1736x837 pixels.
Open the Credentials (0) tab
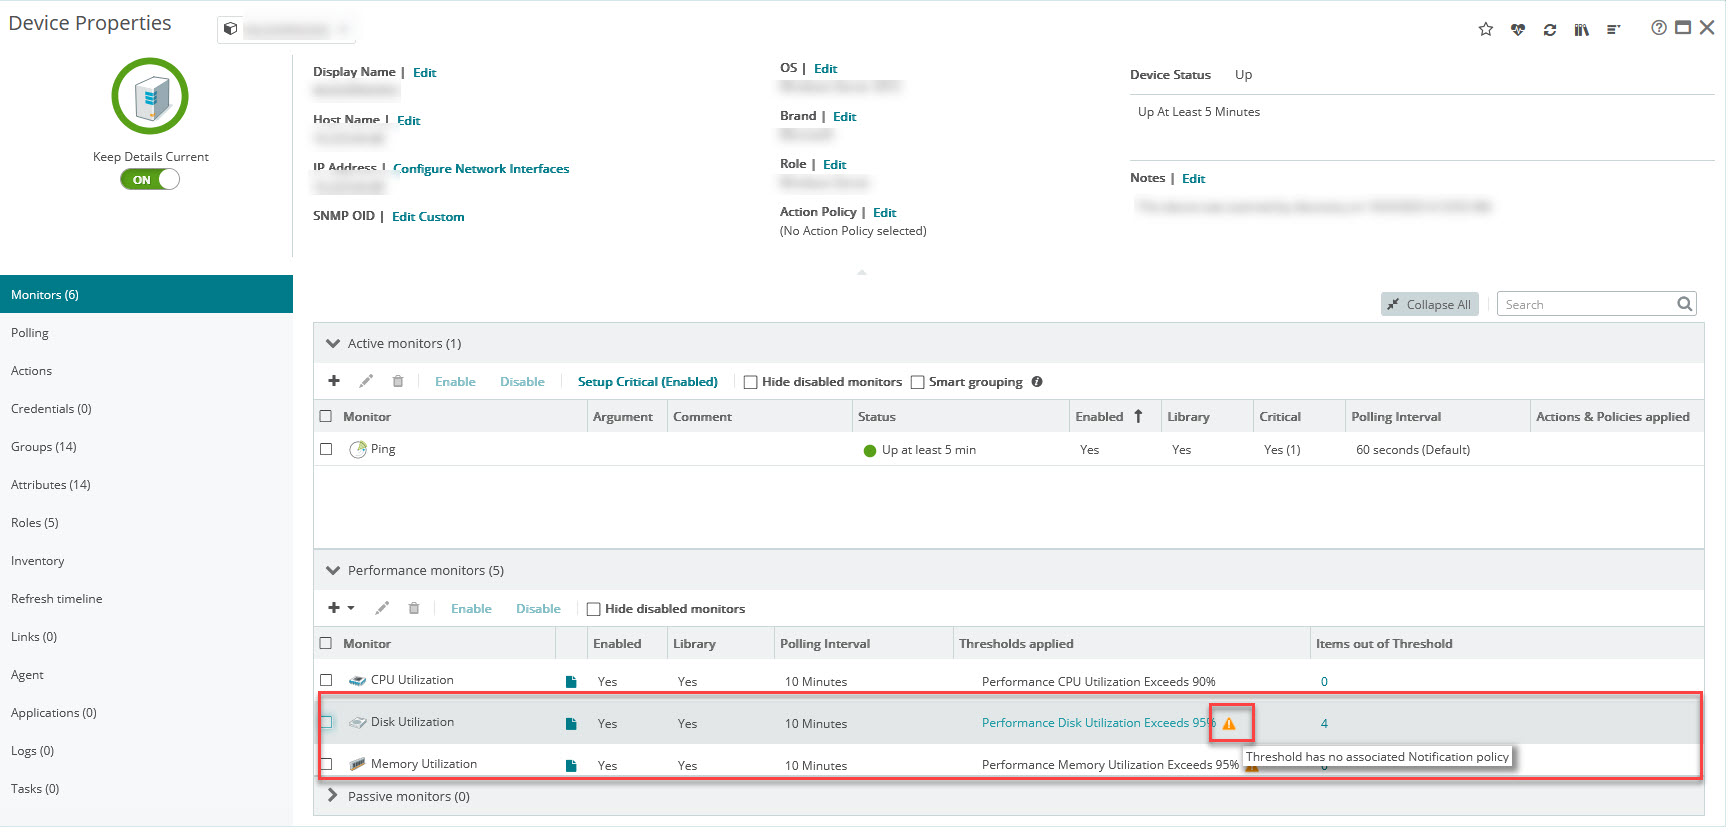pos(146,408)
